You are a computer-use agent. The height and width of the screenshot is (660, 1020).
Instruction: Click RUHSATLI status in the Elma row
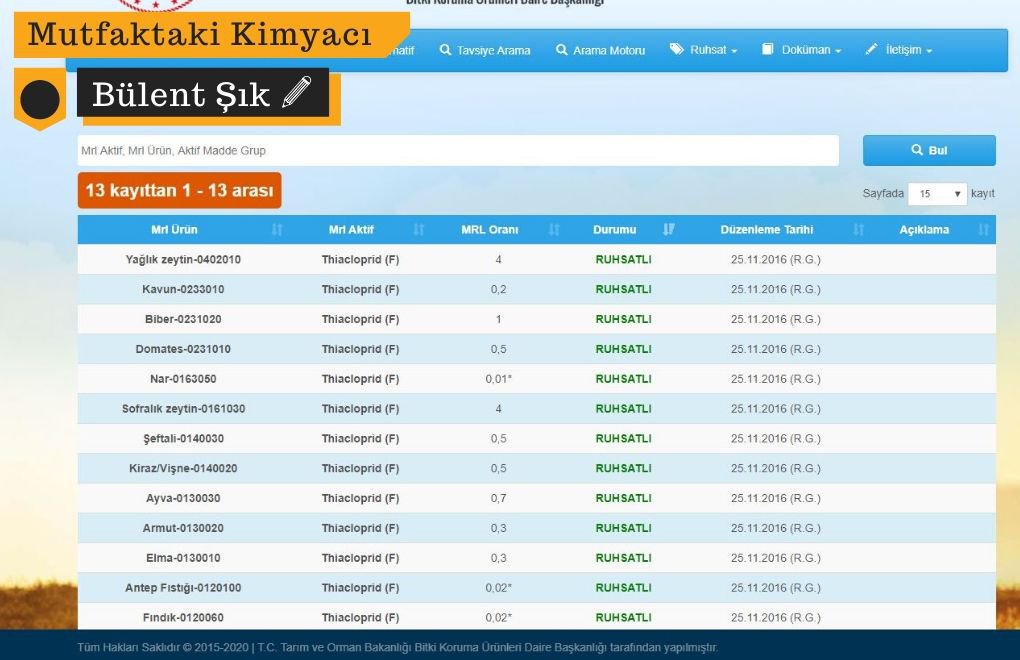(623, 558)
